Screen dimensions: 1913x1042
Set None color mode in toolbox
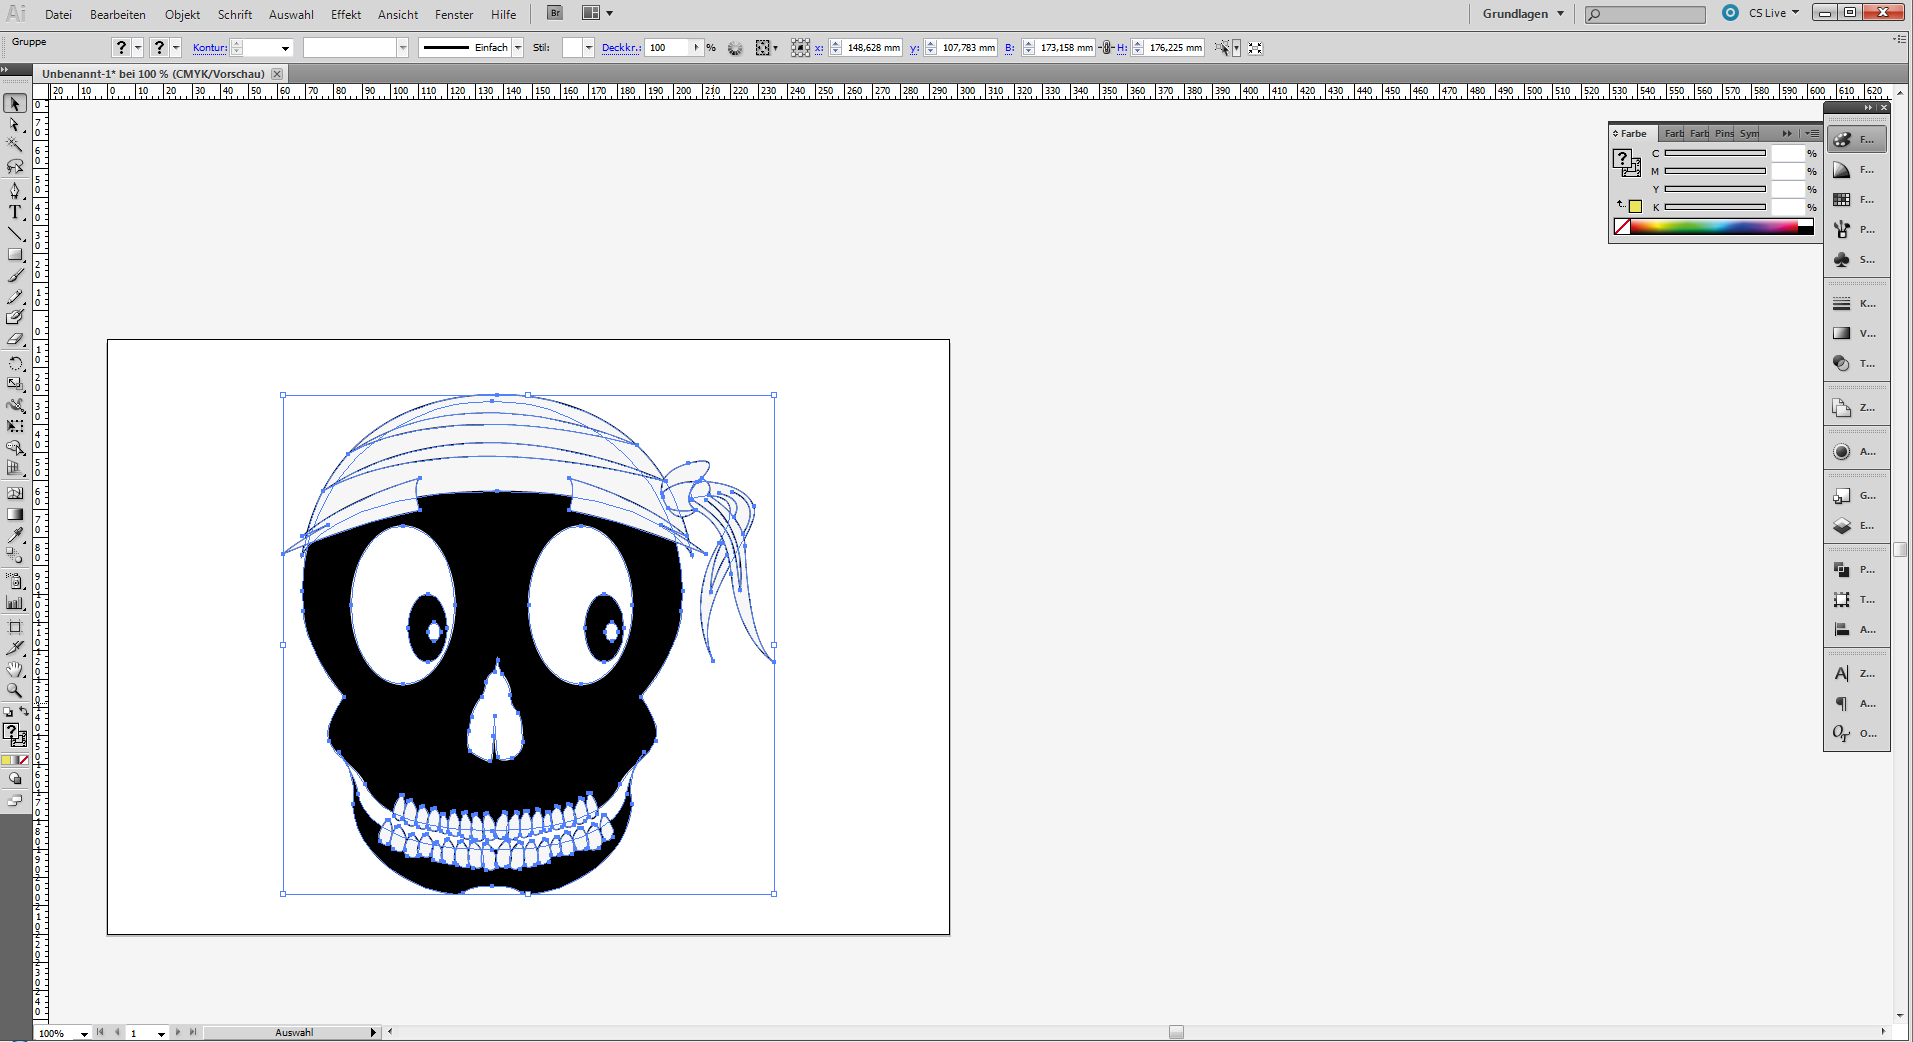click(24, 760)
